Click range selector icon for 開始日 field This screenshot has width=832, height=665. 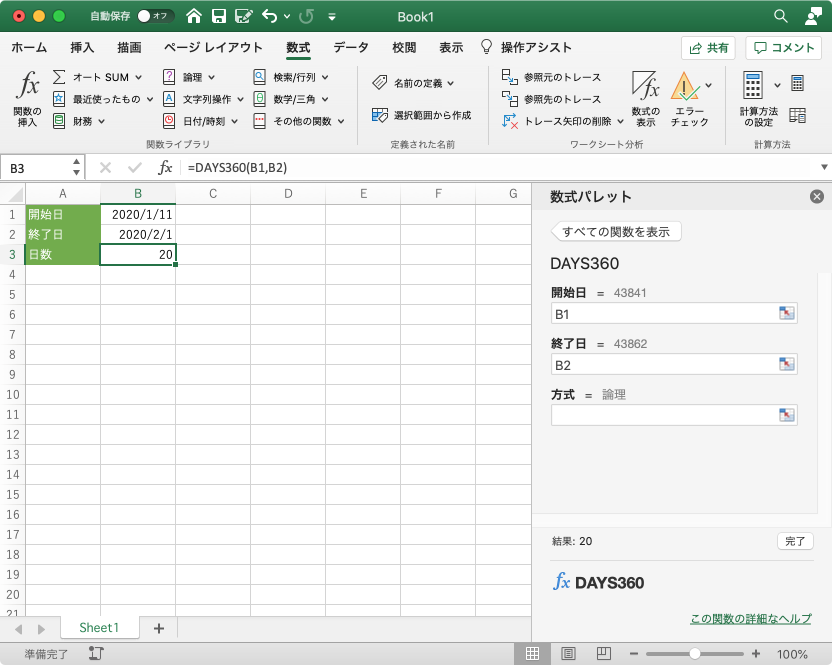786,313
